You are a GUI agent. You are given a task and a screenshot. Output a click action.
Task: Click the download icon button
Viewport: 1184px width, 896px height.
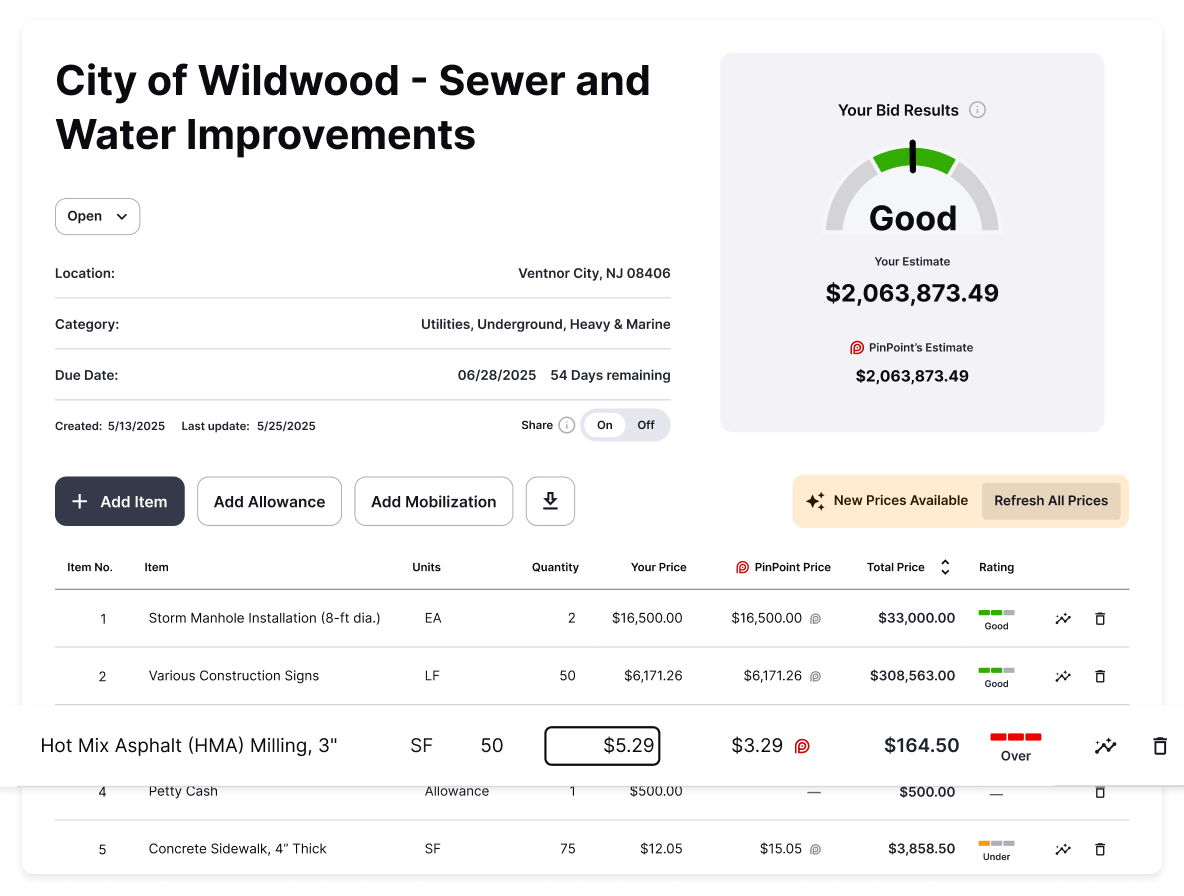click(550, 501)
